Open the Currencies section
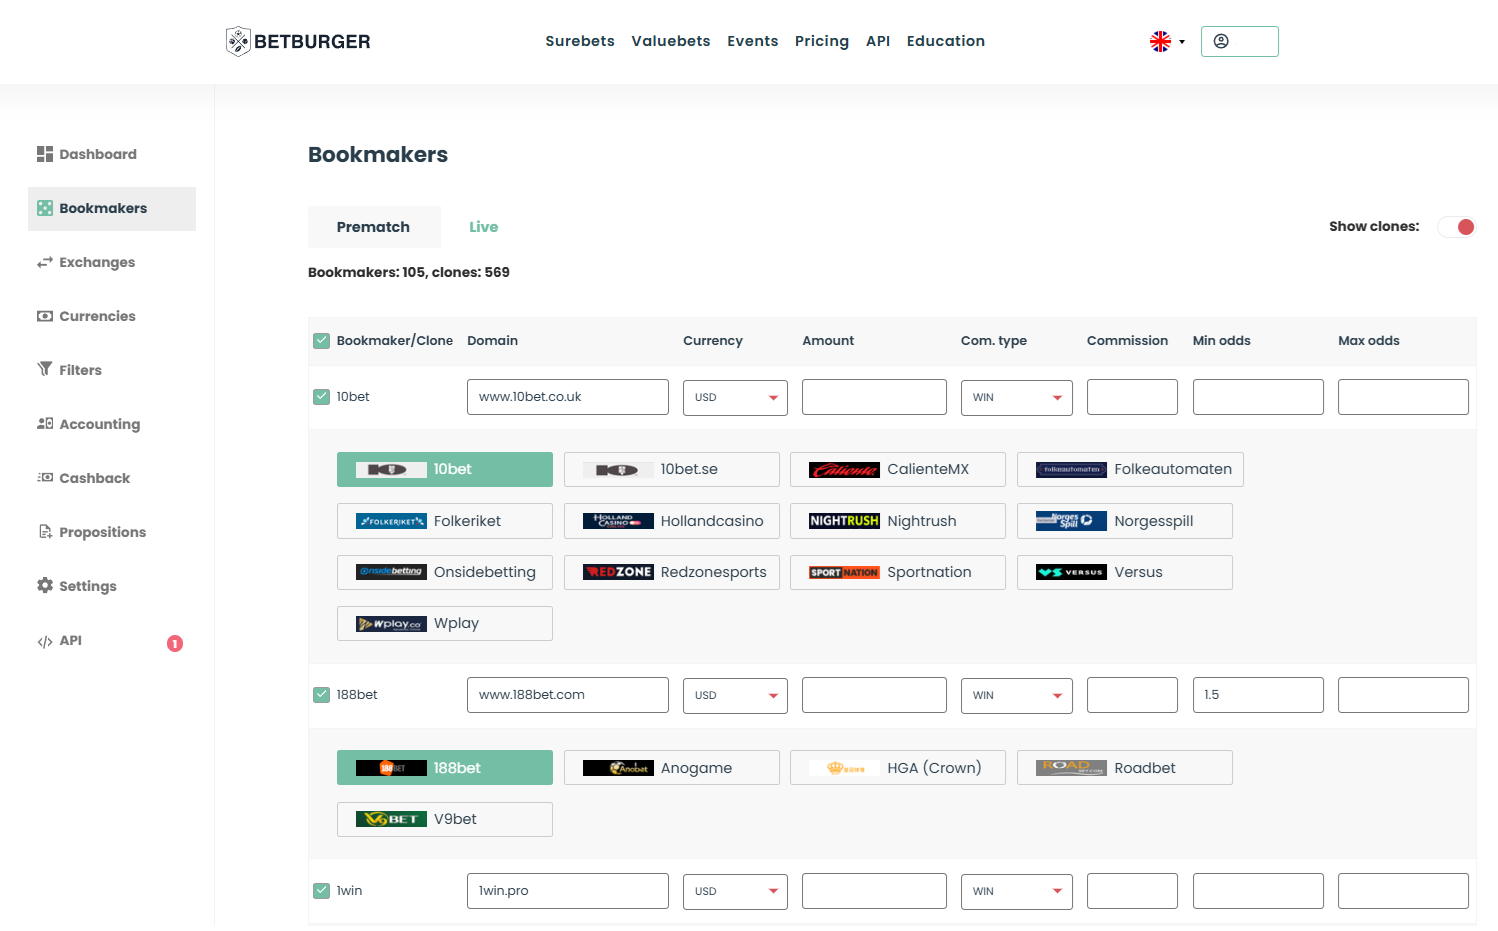 pos(86,316)
